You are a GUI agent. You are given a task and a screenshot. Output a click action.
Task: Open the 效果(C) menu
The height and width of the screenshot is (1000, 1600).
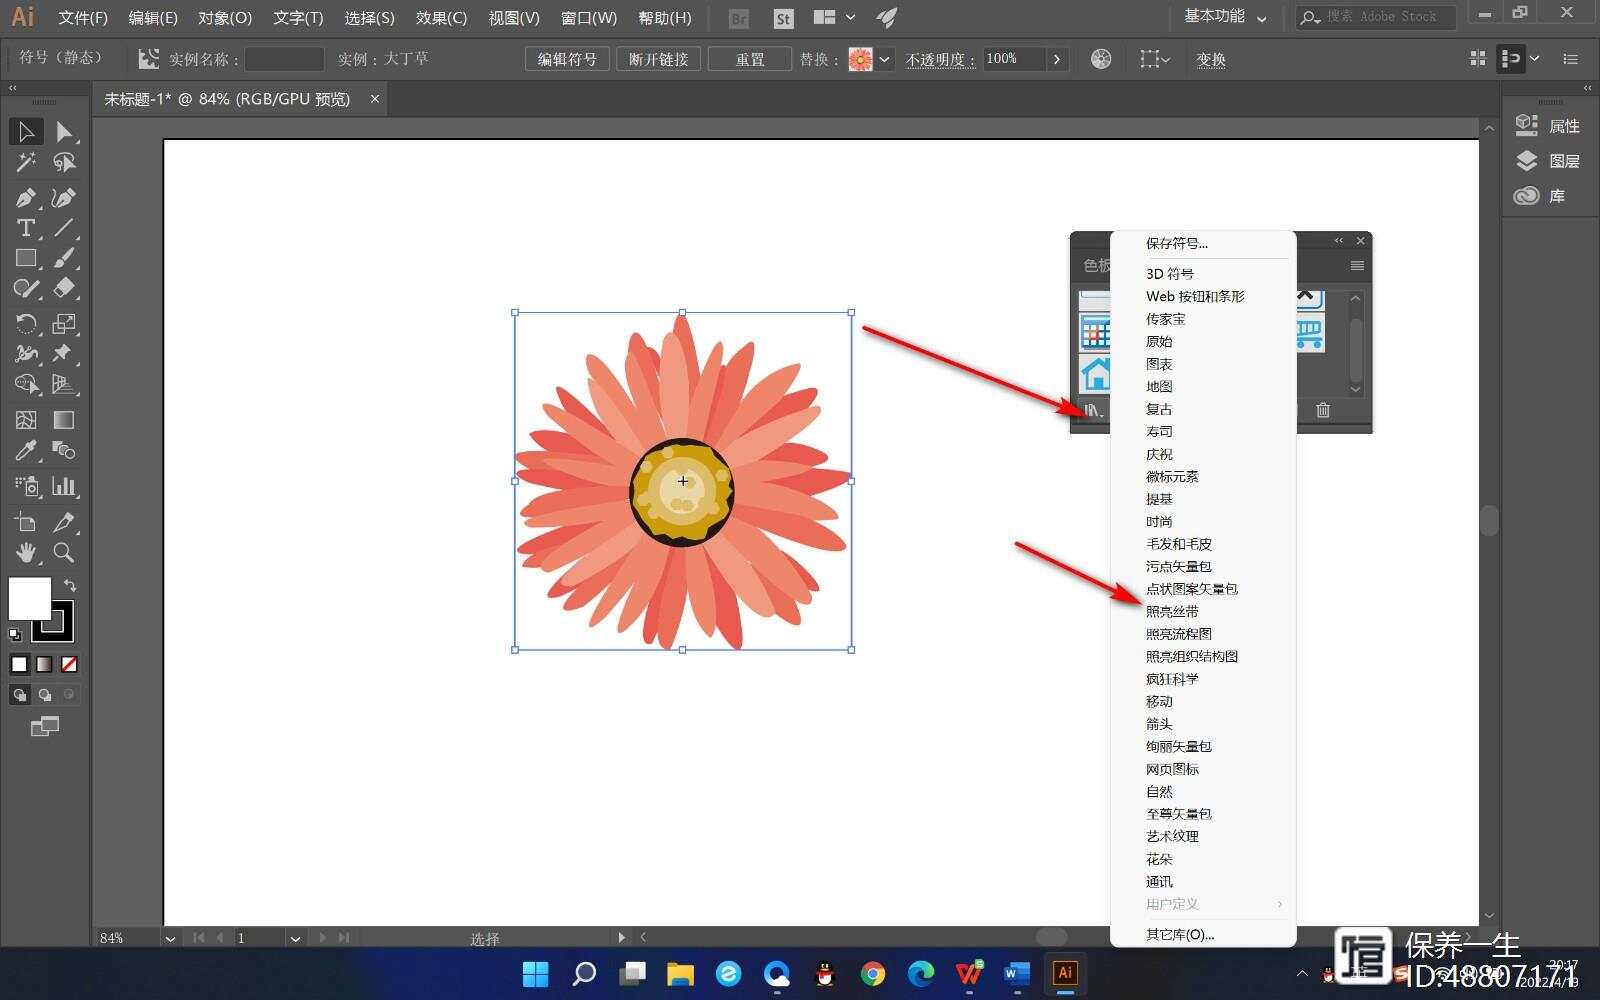pos(441,18)
